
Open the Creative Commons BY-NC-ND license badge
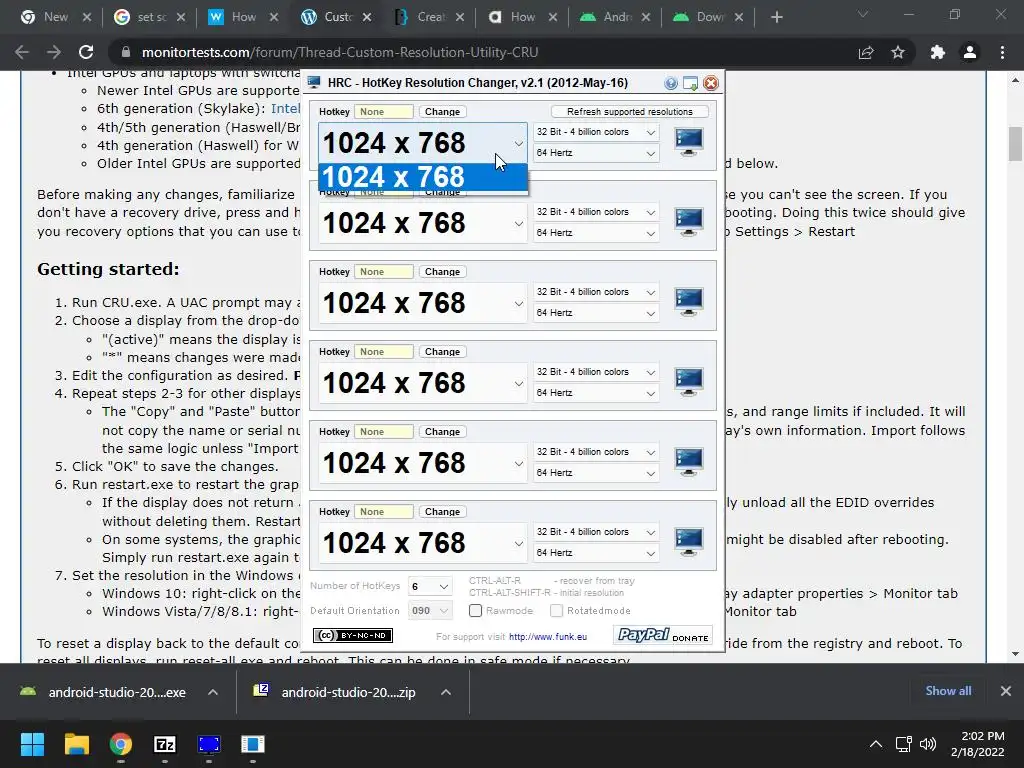(x=353, y=635)
